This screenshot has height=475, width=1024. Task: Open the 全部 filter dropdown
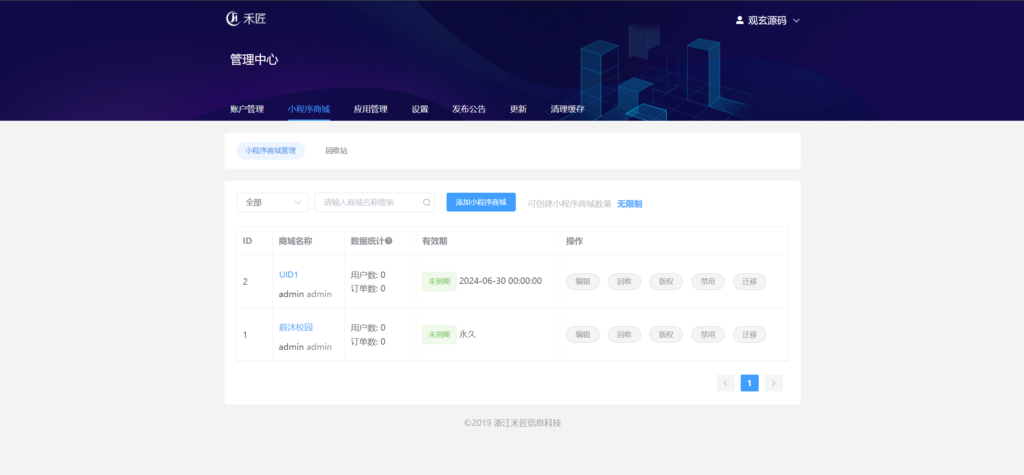[272, 202]
